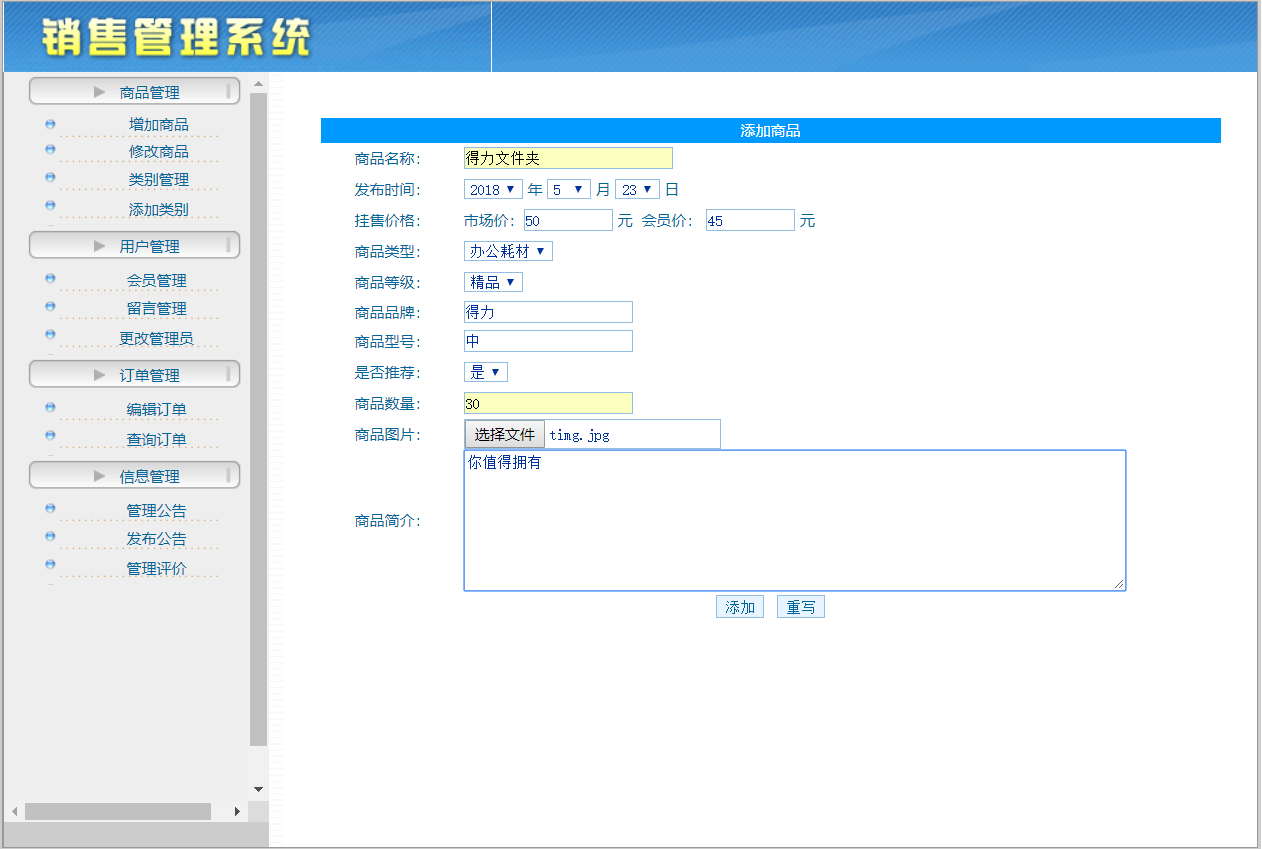Screen dimensions: 1262x849
Task: Click the bullet icon beside 管理公告
Action: click(50, 509)
